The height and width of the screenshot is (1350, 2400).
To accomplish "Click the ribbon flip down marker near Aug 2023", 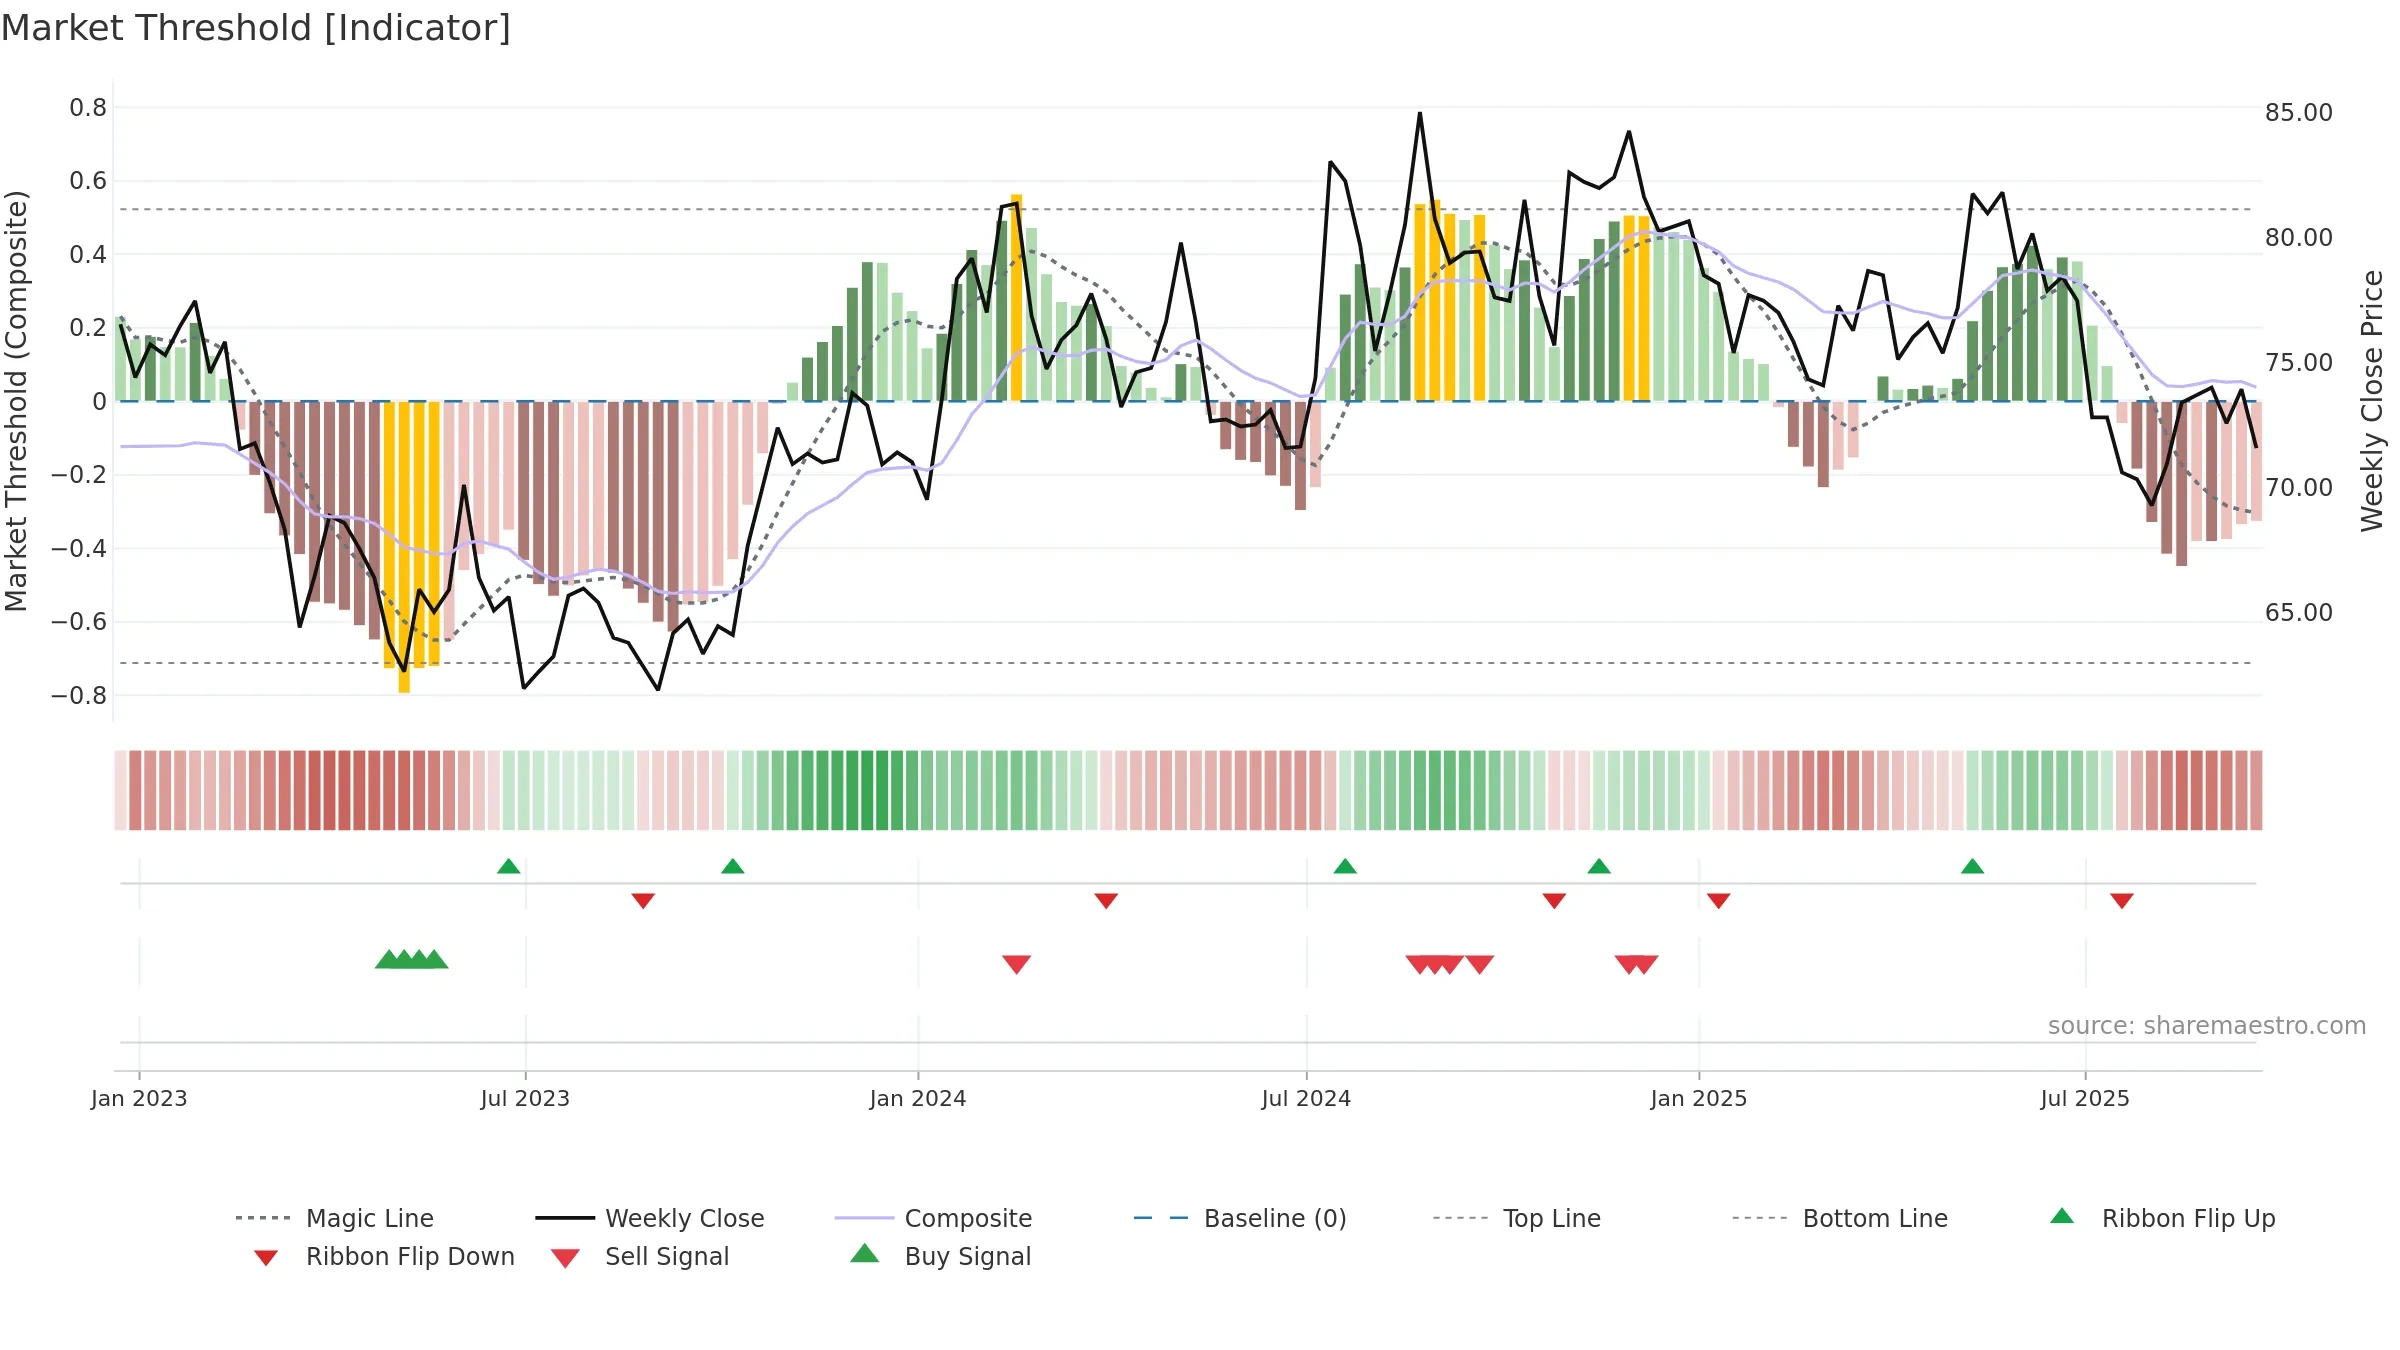I will 643,901.
